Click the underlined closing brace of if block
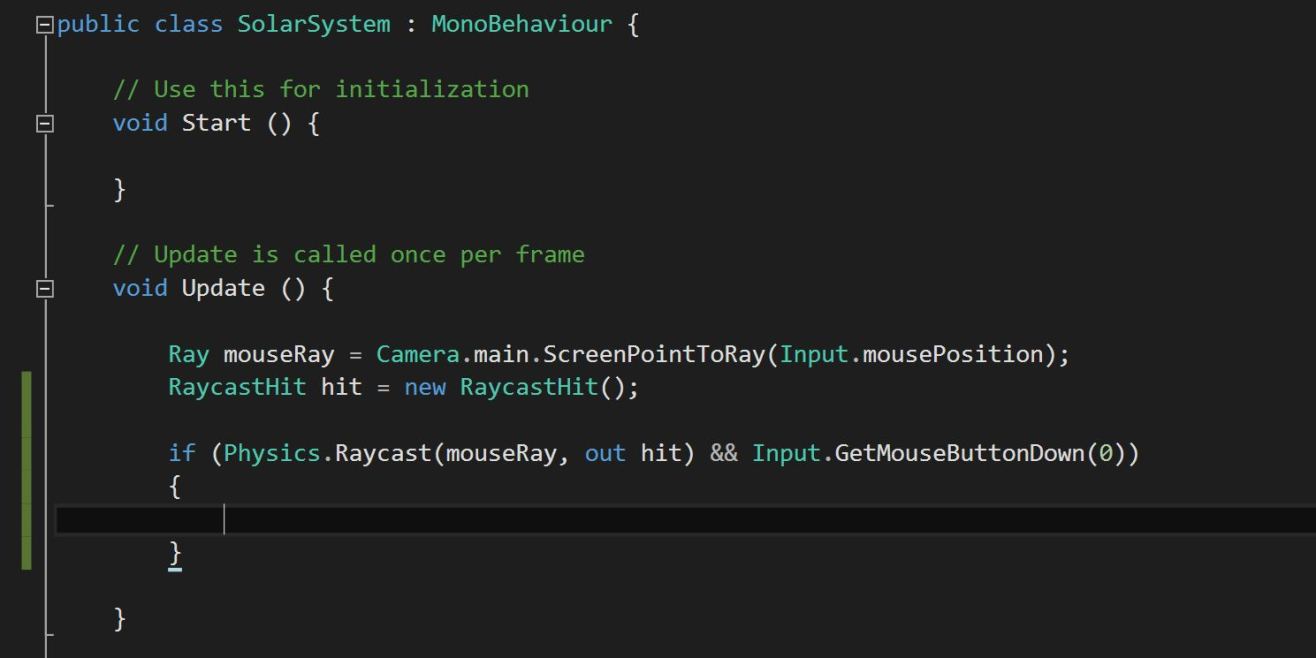Viewport: 1316px width, 658px height. (175, 553)
